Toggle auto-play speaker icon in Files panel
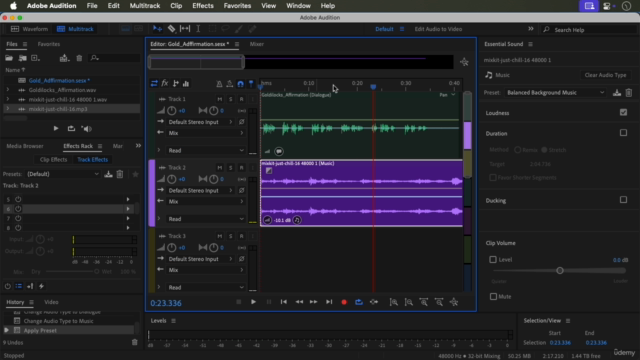 pyautogui.click(x=87, y=129)
